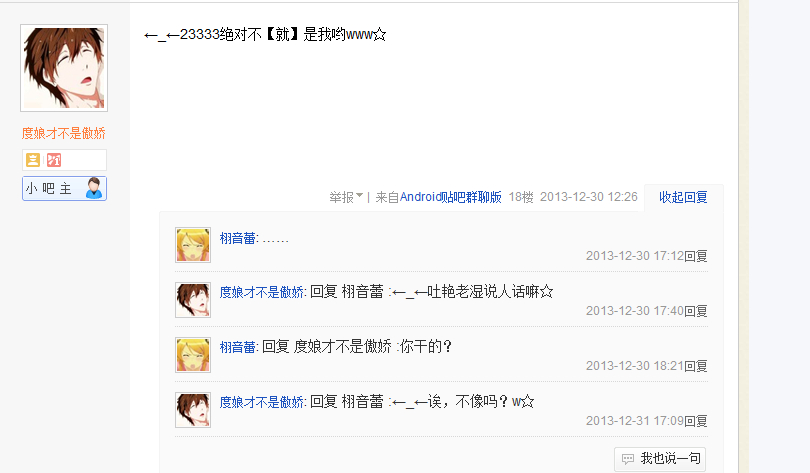Reply to the 17:12 comment
The height and width of the screenshot is (473, 810).
tap(696, 256)
